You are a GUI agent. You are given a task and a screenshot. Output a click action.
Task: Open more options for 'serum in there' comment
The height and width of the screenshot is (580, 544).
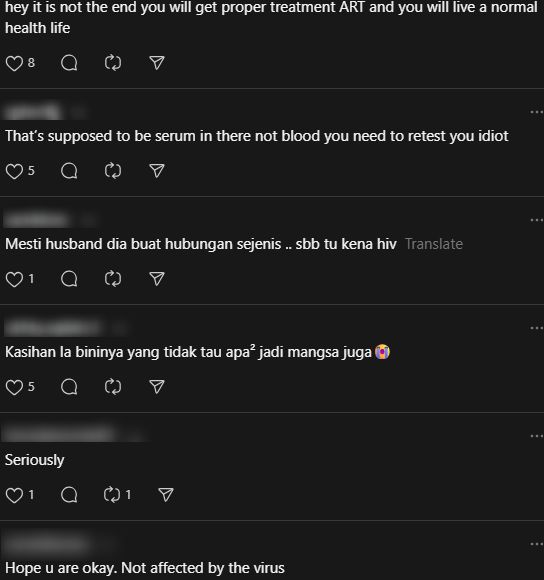(x=536, y=112)
